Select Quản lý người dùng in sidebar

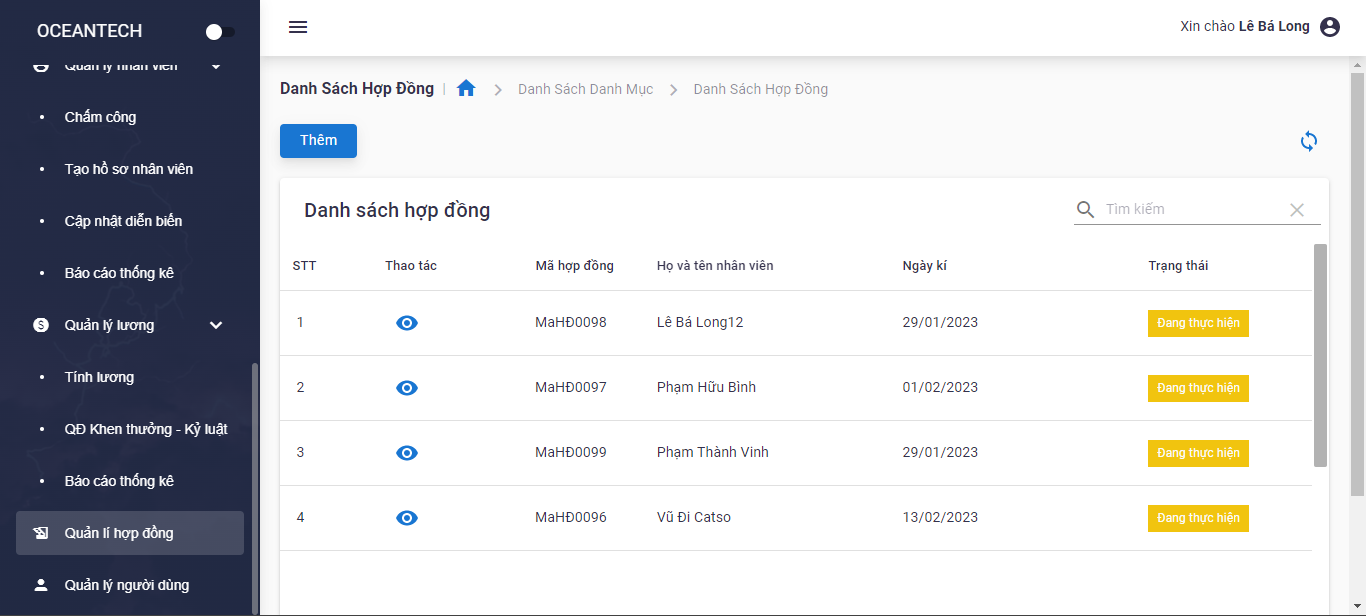pyautogui.click(x=130, y=585)
